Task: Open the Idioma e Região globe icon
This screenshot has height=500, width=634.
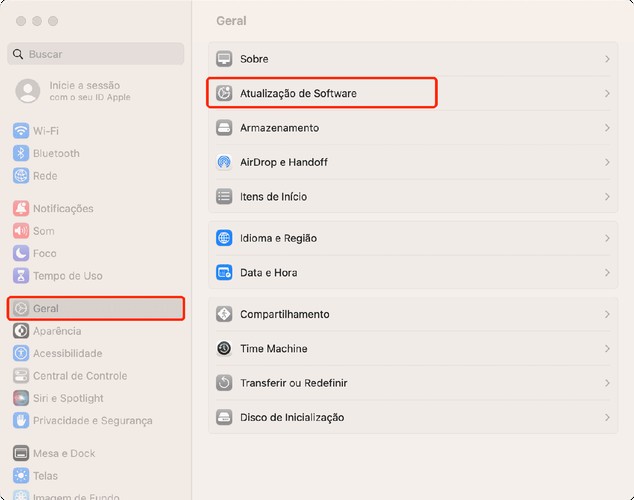Action: [224, 238]
